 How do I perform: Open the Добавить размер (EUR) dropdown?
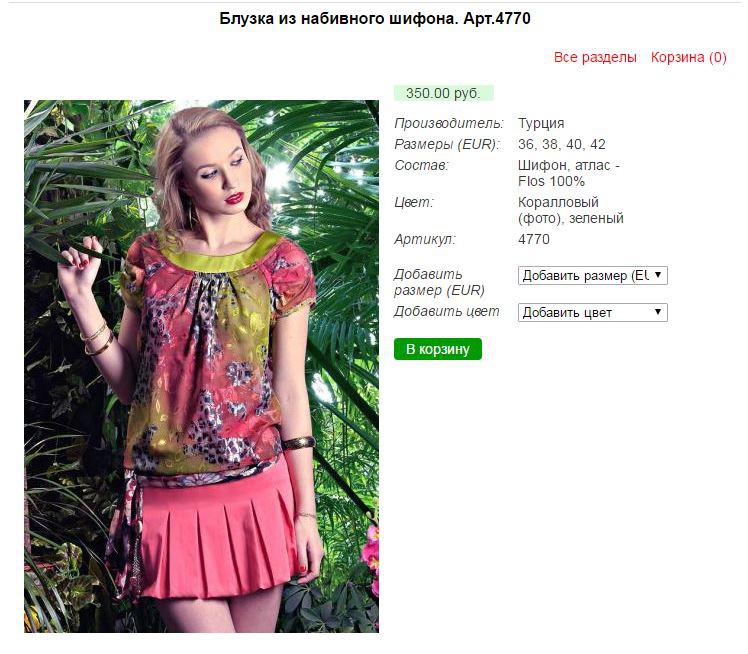592,276
